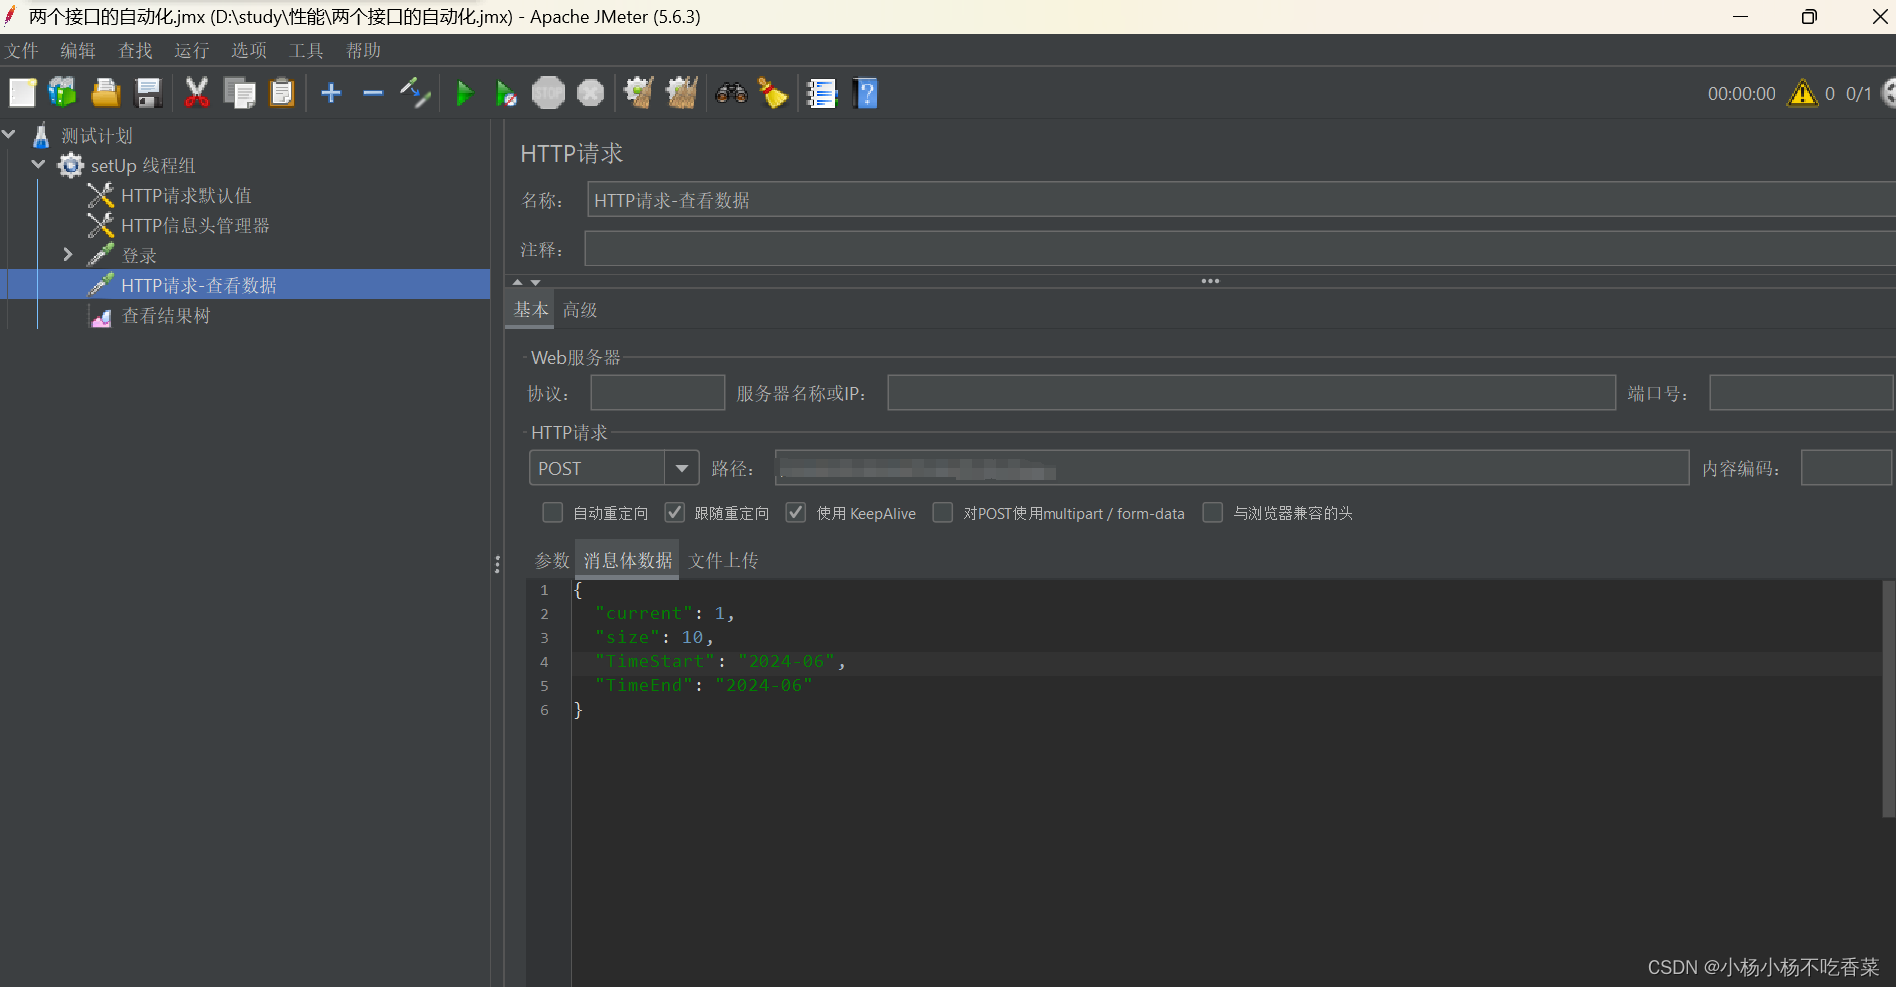The width and height of the screenshot is (1896, 987).
Task: Click the 端口号 input field
Action: click(x=1800, y=393)
